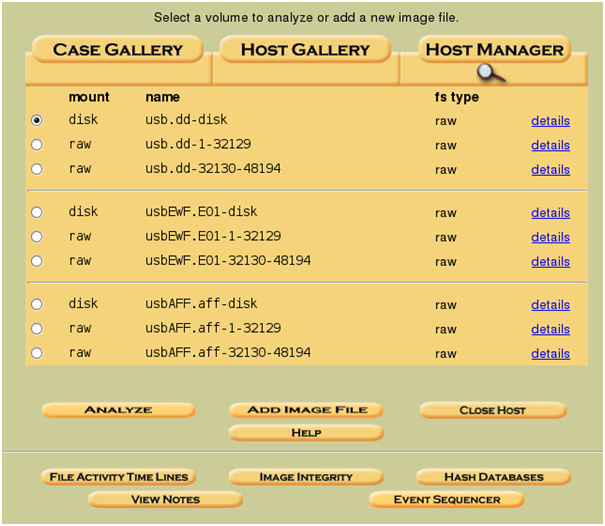Click the magnifying glass icon under Host Manager
Viewport: 605px width, 526px height.
pos(490,73)
